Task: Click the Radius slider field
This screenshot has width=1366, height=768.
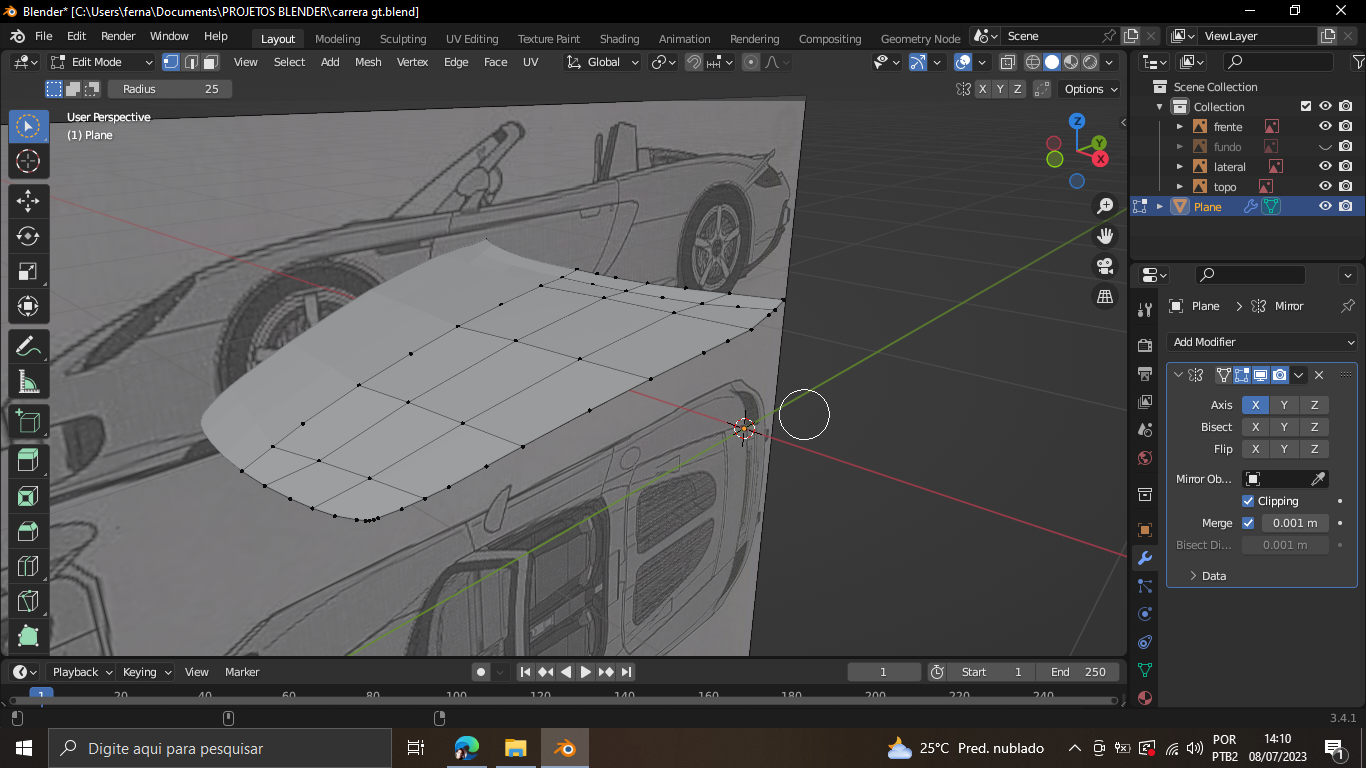Action: click(170, 89)
